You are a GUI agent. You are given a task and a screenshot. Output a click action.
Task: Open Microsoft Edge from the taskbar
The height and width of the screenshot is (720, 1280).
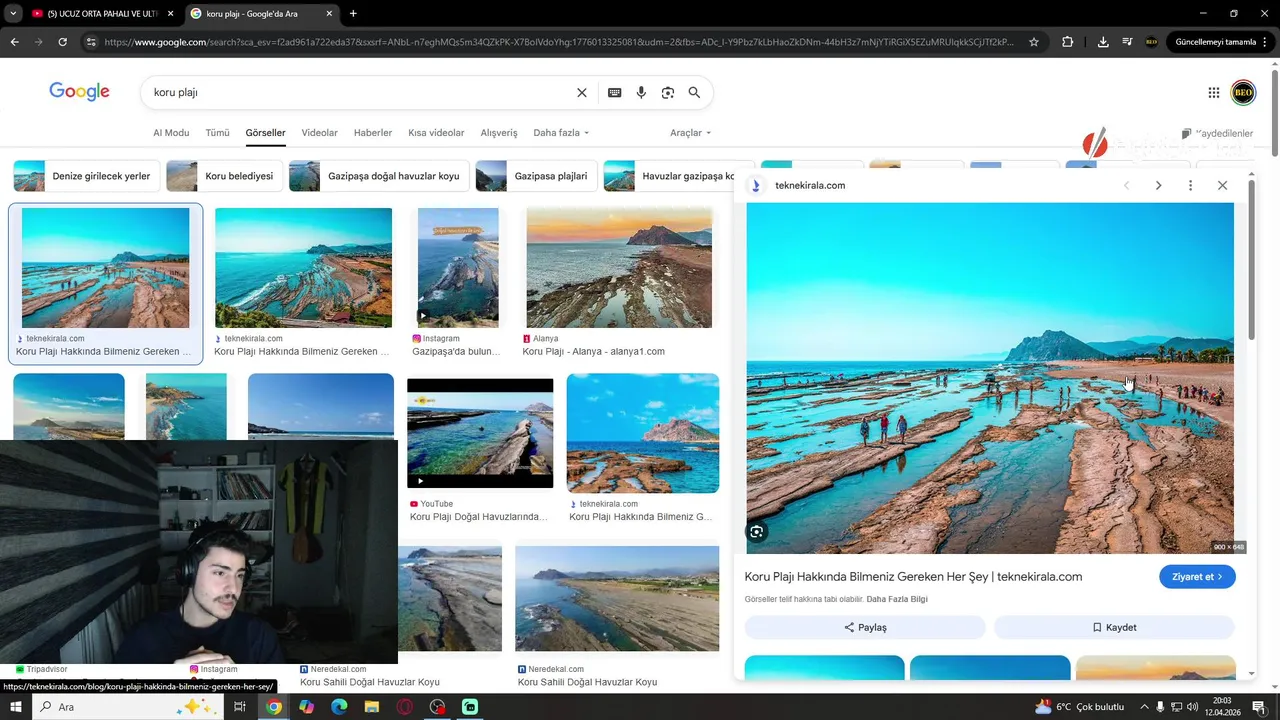(x=339, y=707)
